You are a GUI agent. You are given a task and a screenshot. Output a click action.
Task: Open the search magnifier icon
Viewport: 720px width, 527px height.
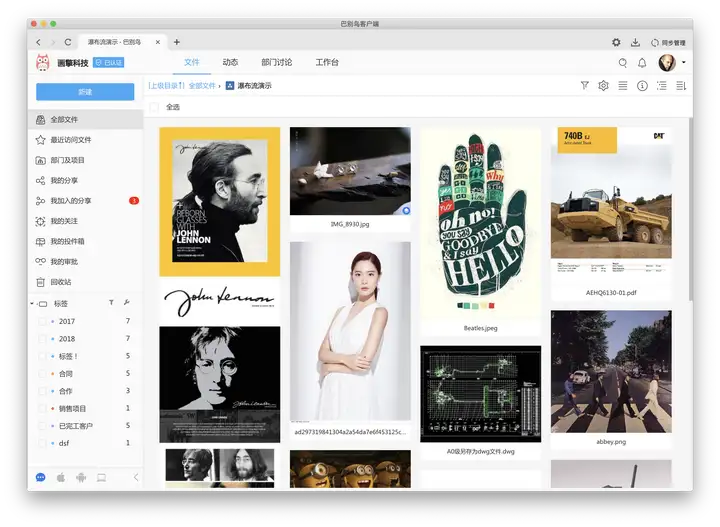(x=623, y=63)
